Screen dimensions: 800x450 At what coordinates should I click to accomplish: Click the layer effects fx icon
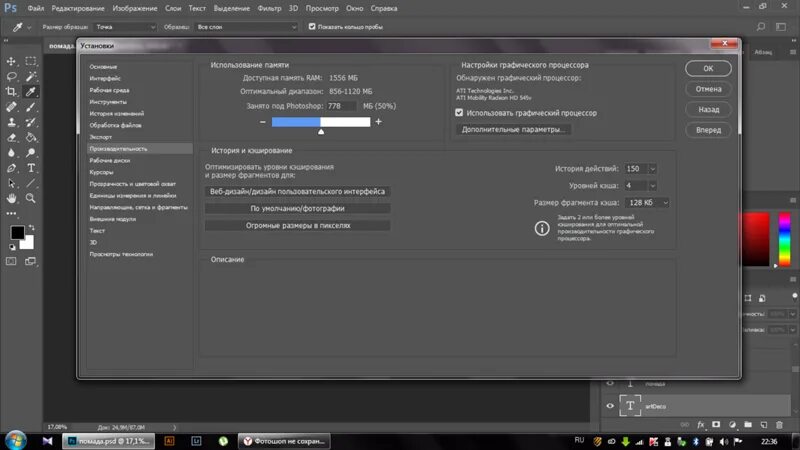coord(701,424)
